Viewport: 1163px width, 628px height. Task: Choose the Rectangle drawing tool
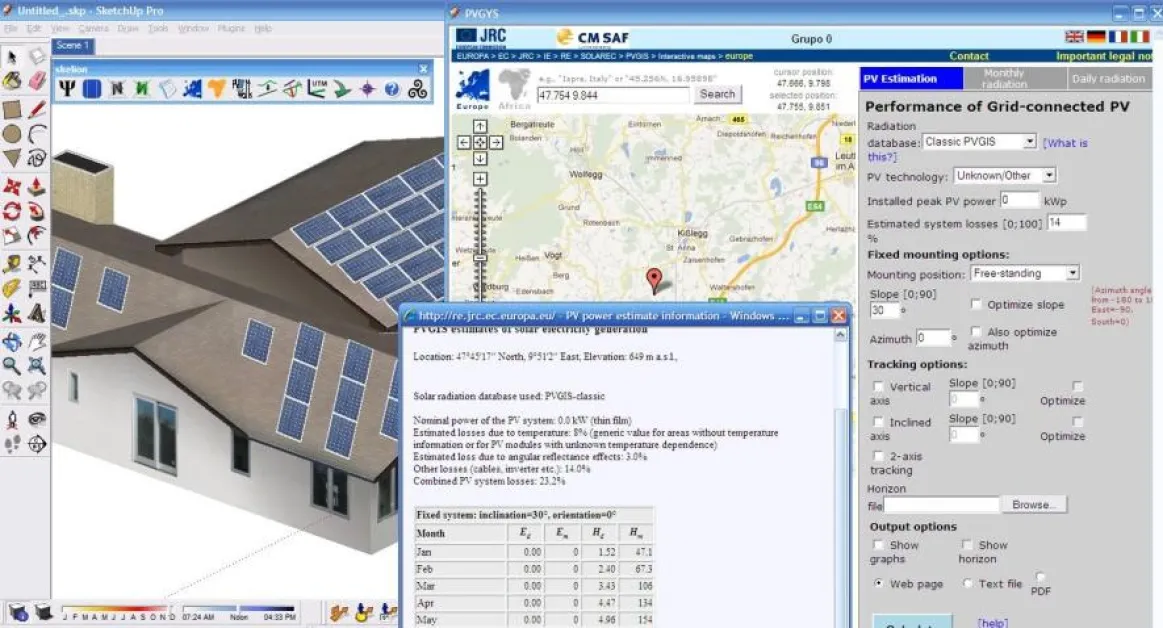coord(12,110)
